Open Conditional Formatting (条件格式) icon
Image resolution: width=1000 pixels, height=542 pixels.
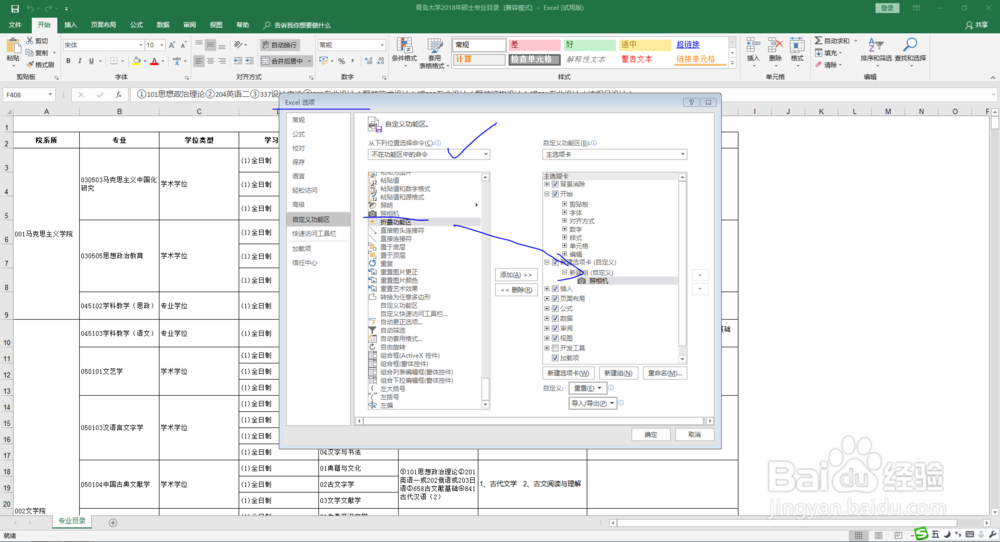[x=404, y=46]
